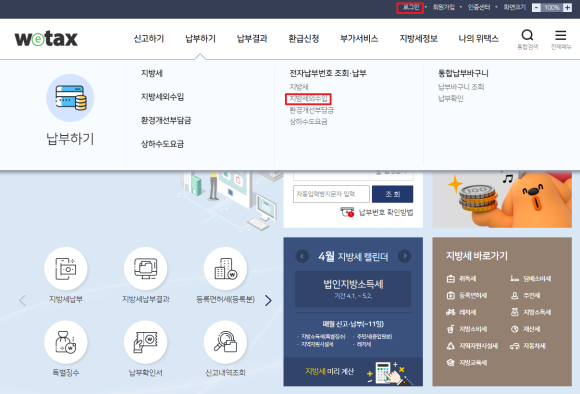Increase screen size with plus button
Image resolution: width=580 pixels, height=394 pixels.
point(567,7)
